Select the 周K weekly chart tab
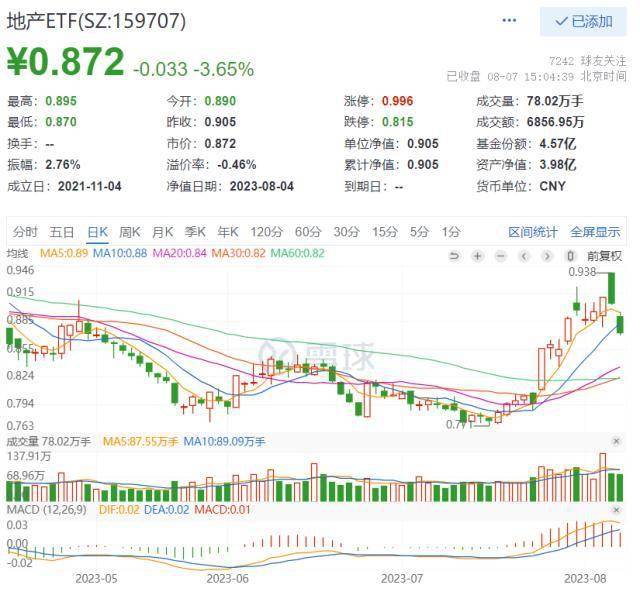This screenshot has width=640, height=595. coord(130,232)
